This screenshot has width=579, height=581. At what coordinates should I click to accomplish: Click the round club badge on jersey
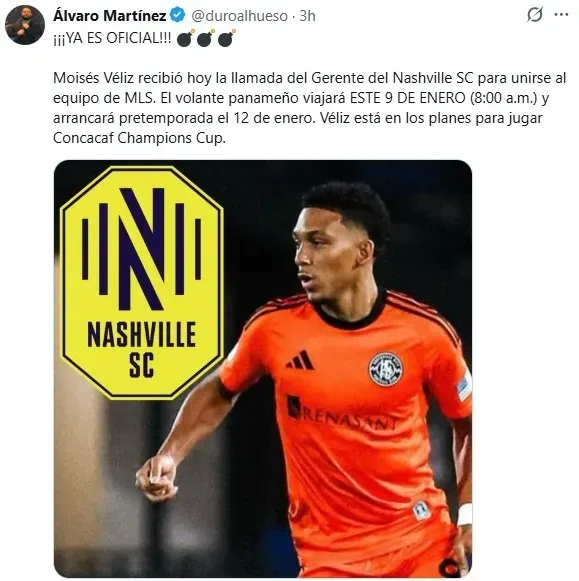386,369
